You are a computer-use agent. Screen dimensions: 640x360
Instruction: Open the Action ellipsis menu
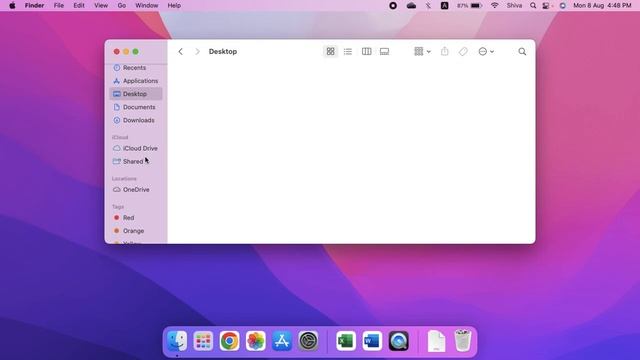pyautogui.click(x=486, y=51)
